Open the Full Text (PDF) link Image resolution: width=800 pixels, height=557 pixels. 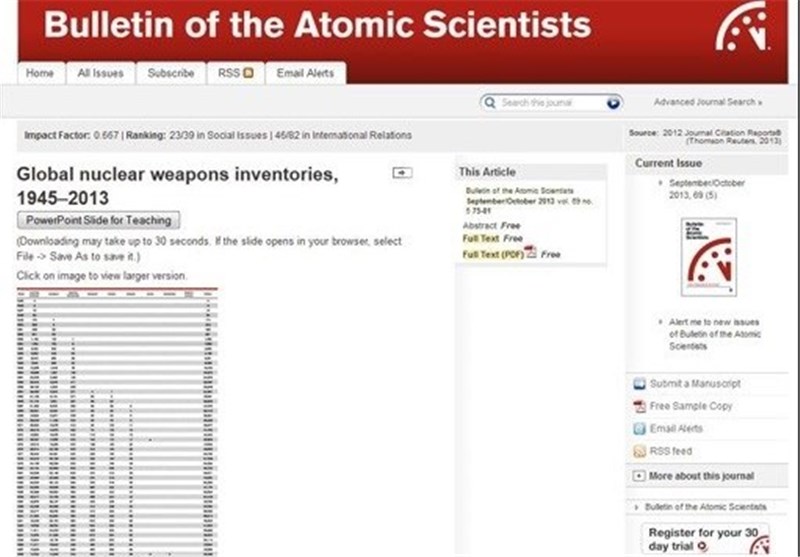coord(493,254)
